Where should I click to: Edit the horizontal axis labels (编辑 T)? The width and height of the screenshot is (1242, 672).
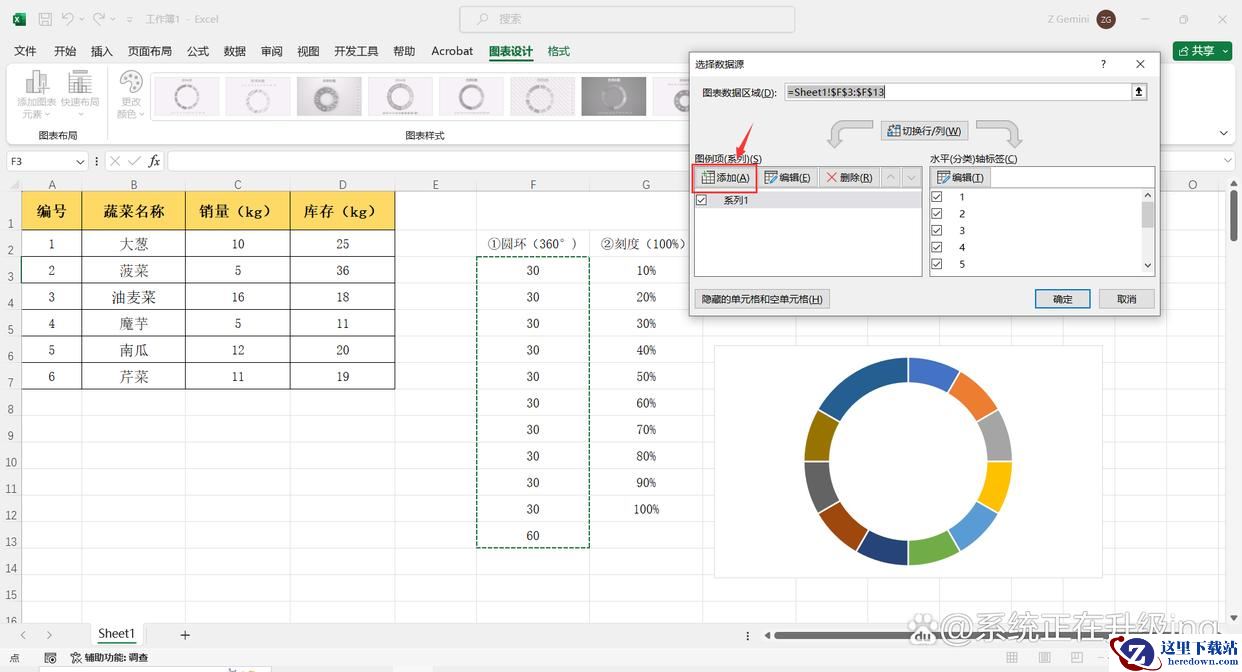(x=960, y=177)
